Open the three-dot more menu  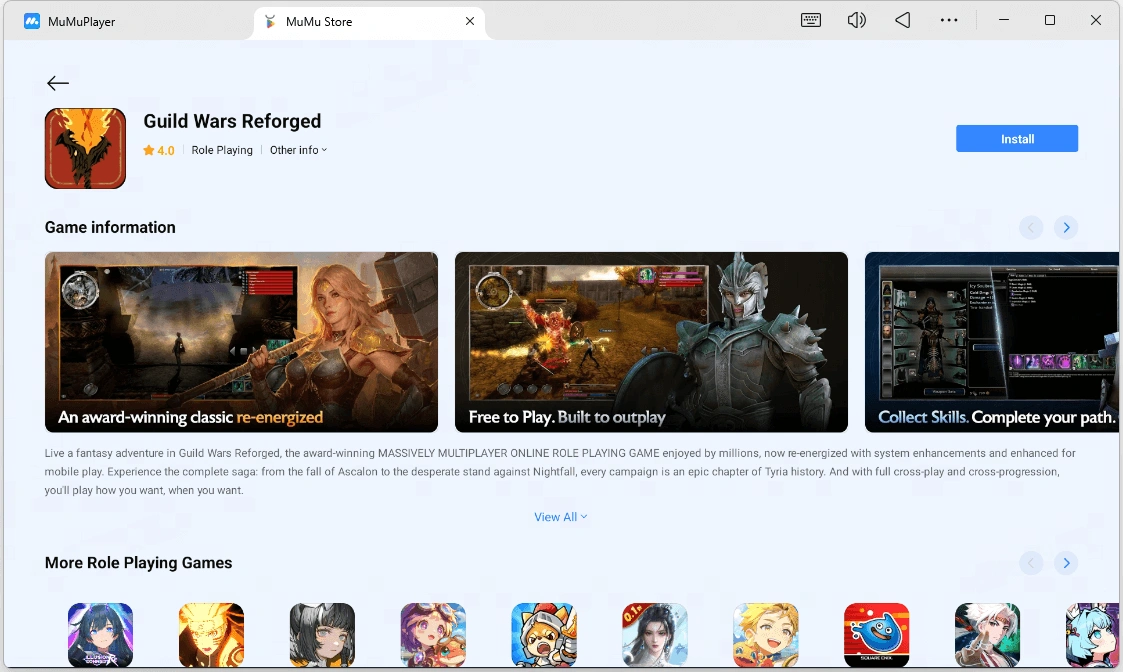(x=949, y=20)
